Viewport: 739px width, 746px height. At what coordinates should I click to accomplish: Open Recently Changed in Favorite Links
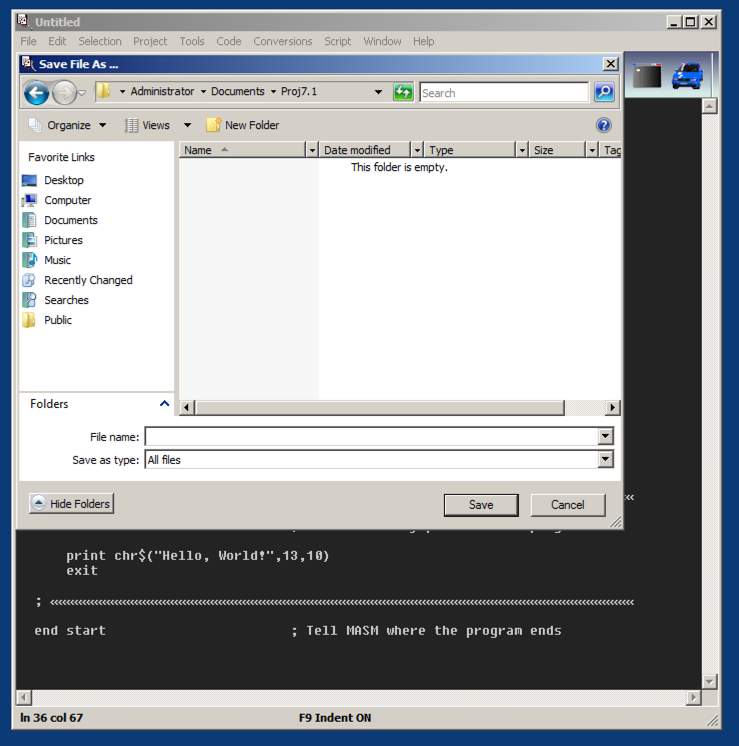point(88,280)
